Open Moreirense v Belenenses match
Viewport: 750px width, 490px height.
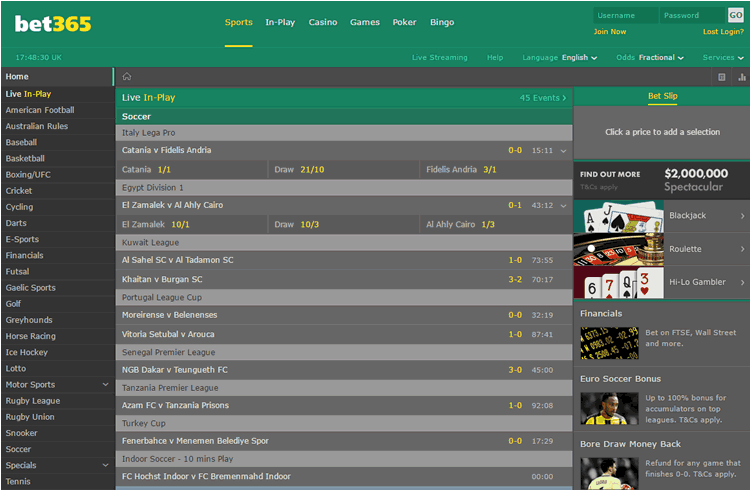point(344,315)
